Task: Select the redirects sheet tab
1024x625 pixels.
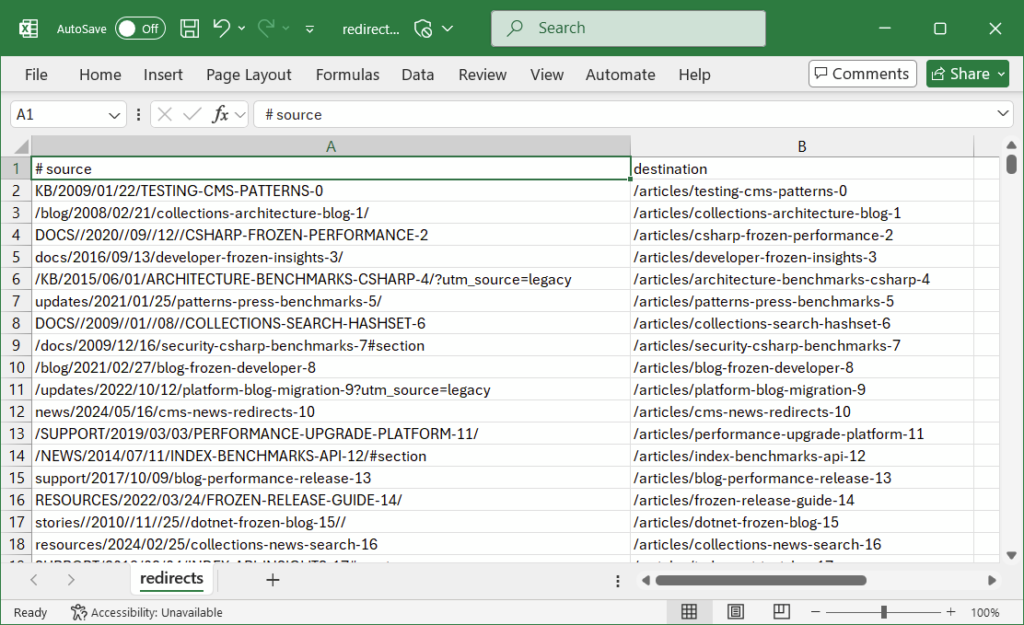Action: click(170, 579)
